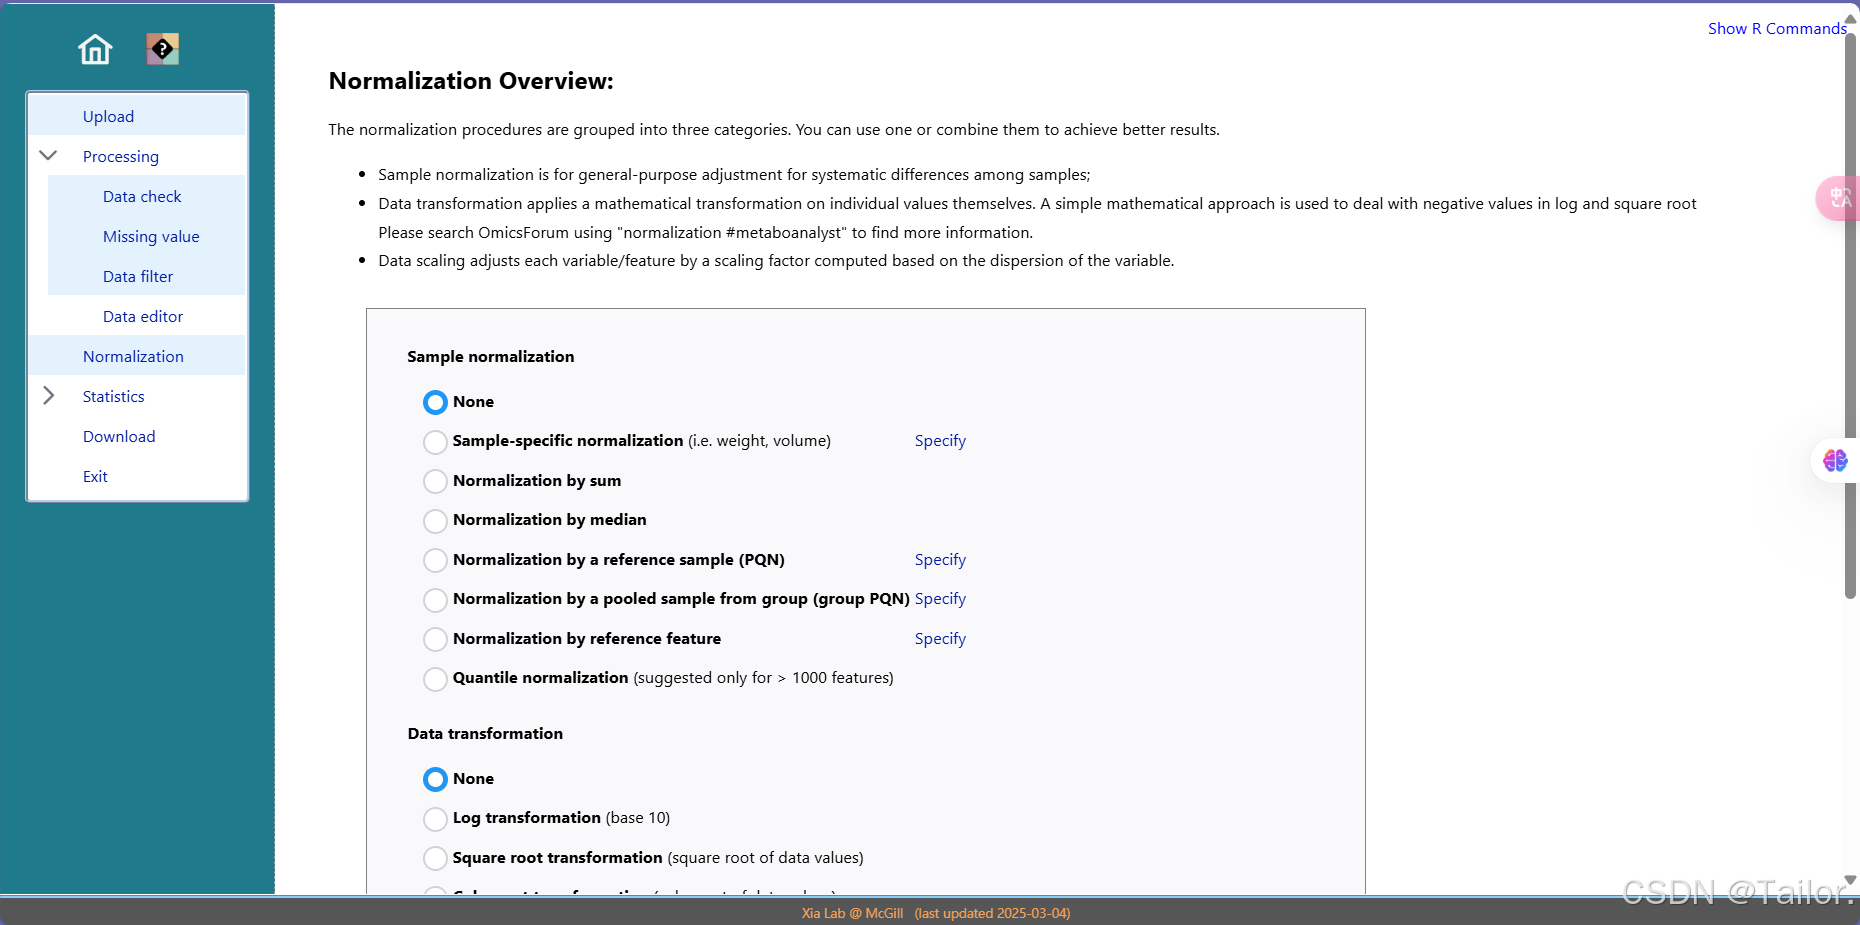1860x925 pixels.
Task: Click the Data transformation section title
Action: click(485, 733)
